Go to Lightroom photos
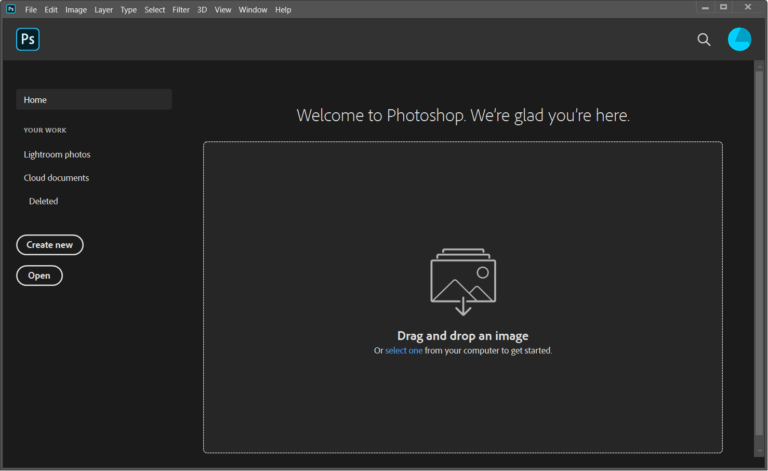The height and width of the screenshot is (471, 768). (x=57, y=154)
